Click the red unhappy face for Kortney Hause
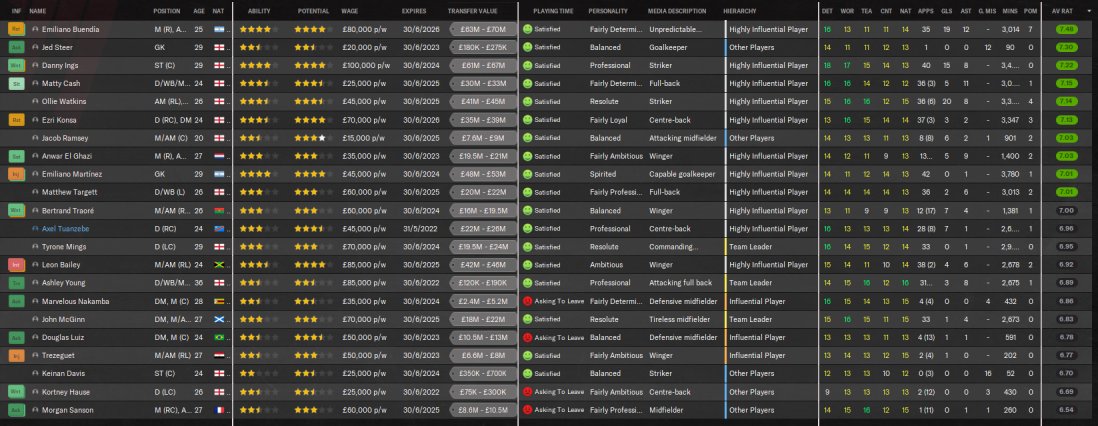 (x=527, y=392)
